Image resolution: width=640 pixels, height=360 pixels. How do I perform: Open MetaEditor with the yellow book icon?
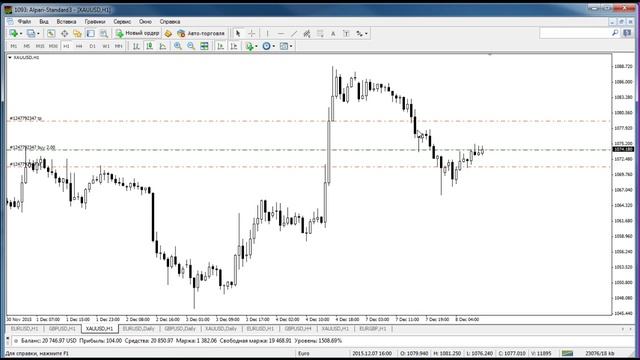tap(168, 33)
